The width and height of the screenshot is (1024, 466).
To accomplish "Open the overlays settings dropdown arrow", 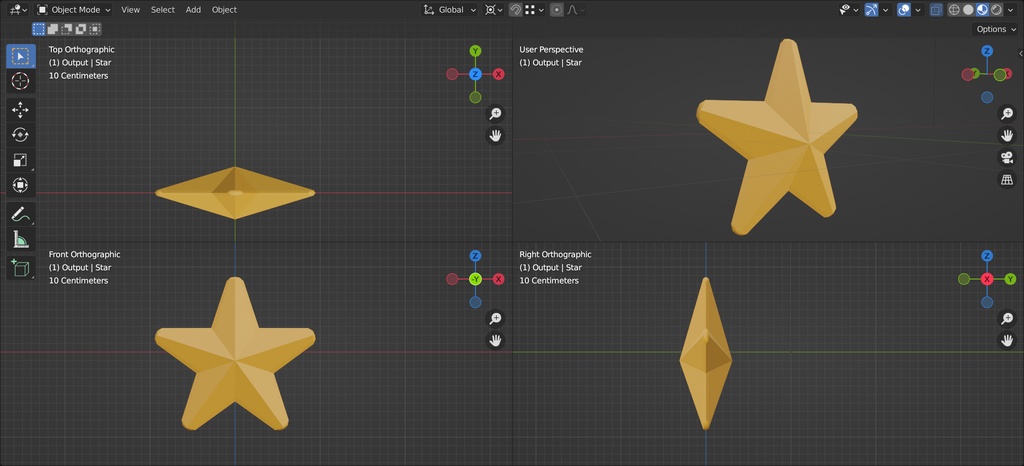I will pyautogui.click(x=918, y=10).
